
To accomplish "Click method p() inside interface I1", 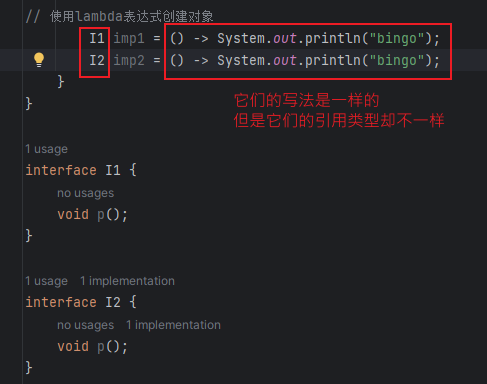I will (108, 214).
